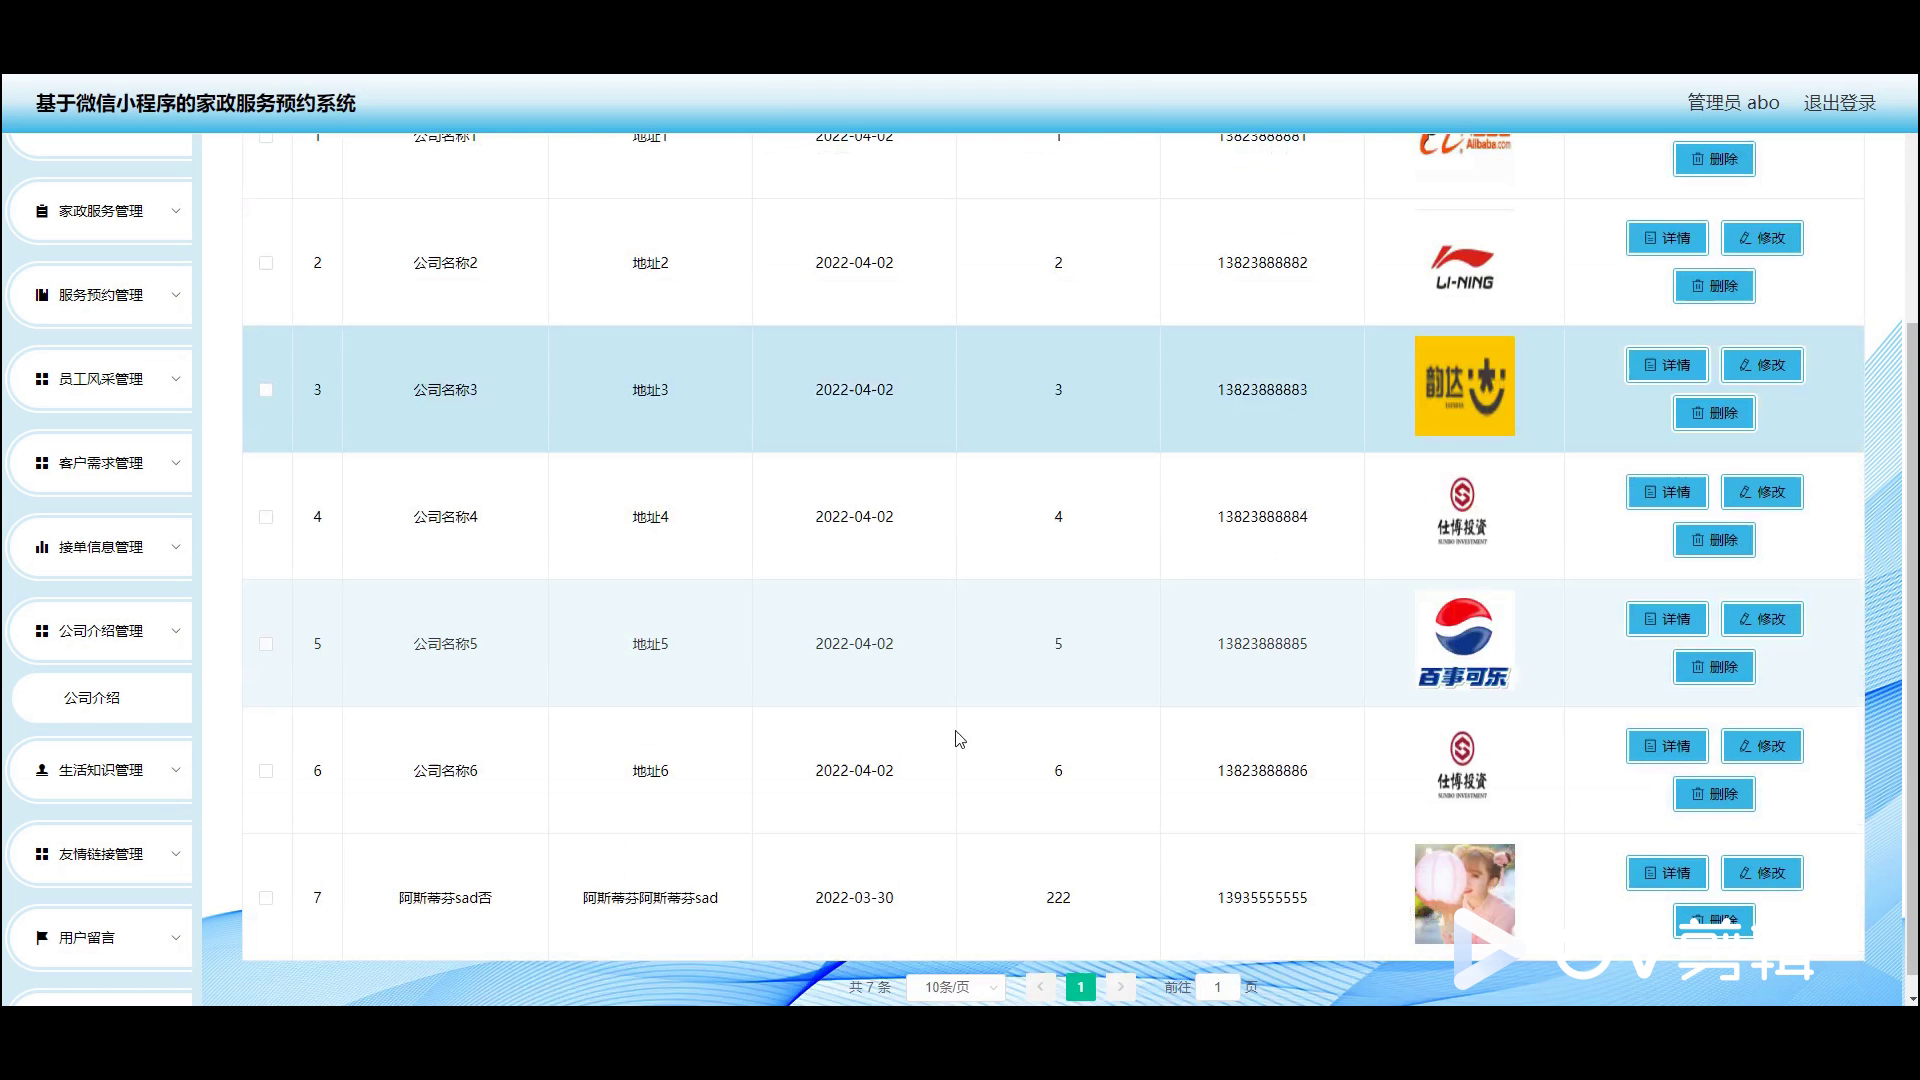Open the 家政服务管理 menu
The width and height of the screenshot is (1920, 1080).
[101, 211]
